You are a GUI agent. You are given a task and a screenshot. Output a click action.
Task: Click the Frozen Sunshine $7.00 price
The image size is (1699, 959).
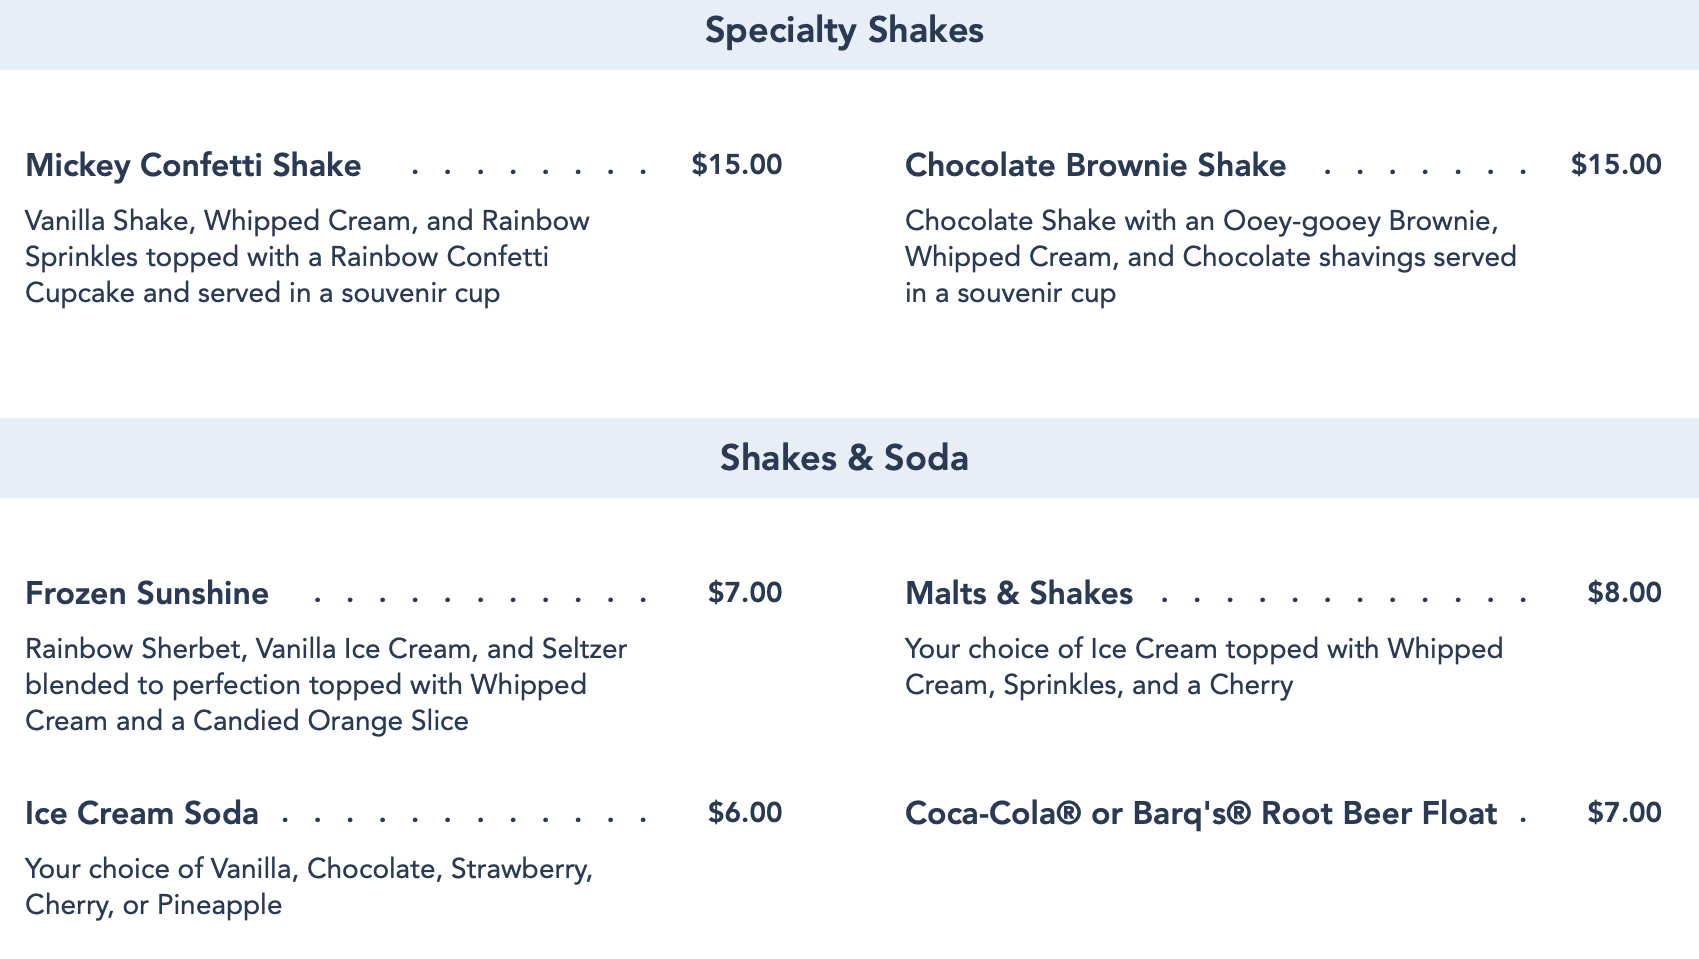744,593
